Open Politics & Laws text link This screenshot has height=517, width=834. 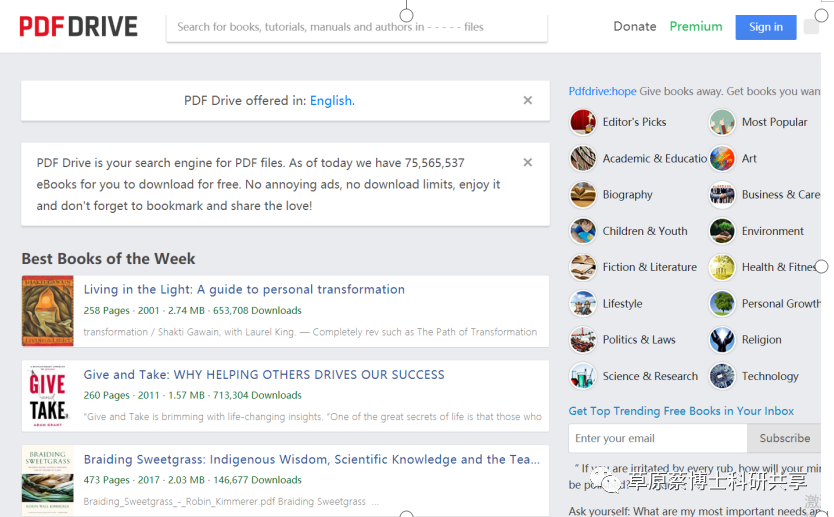(x=639, y=339)
